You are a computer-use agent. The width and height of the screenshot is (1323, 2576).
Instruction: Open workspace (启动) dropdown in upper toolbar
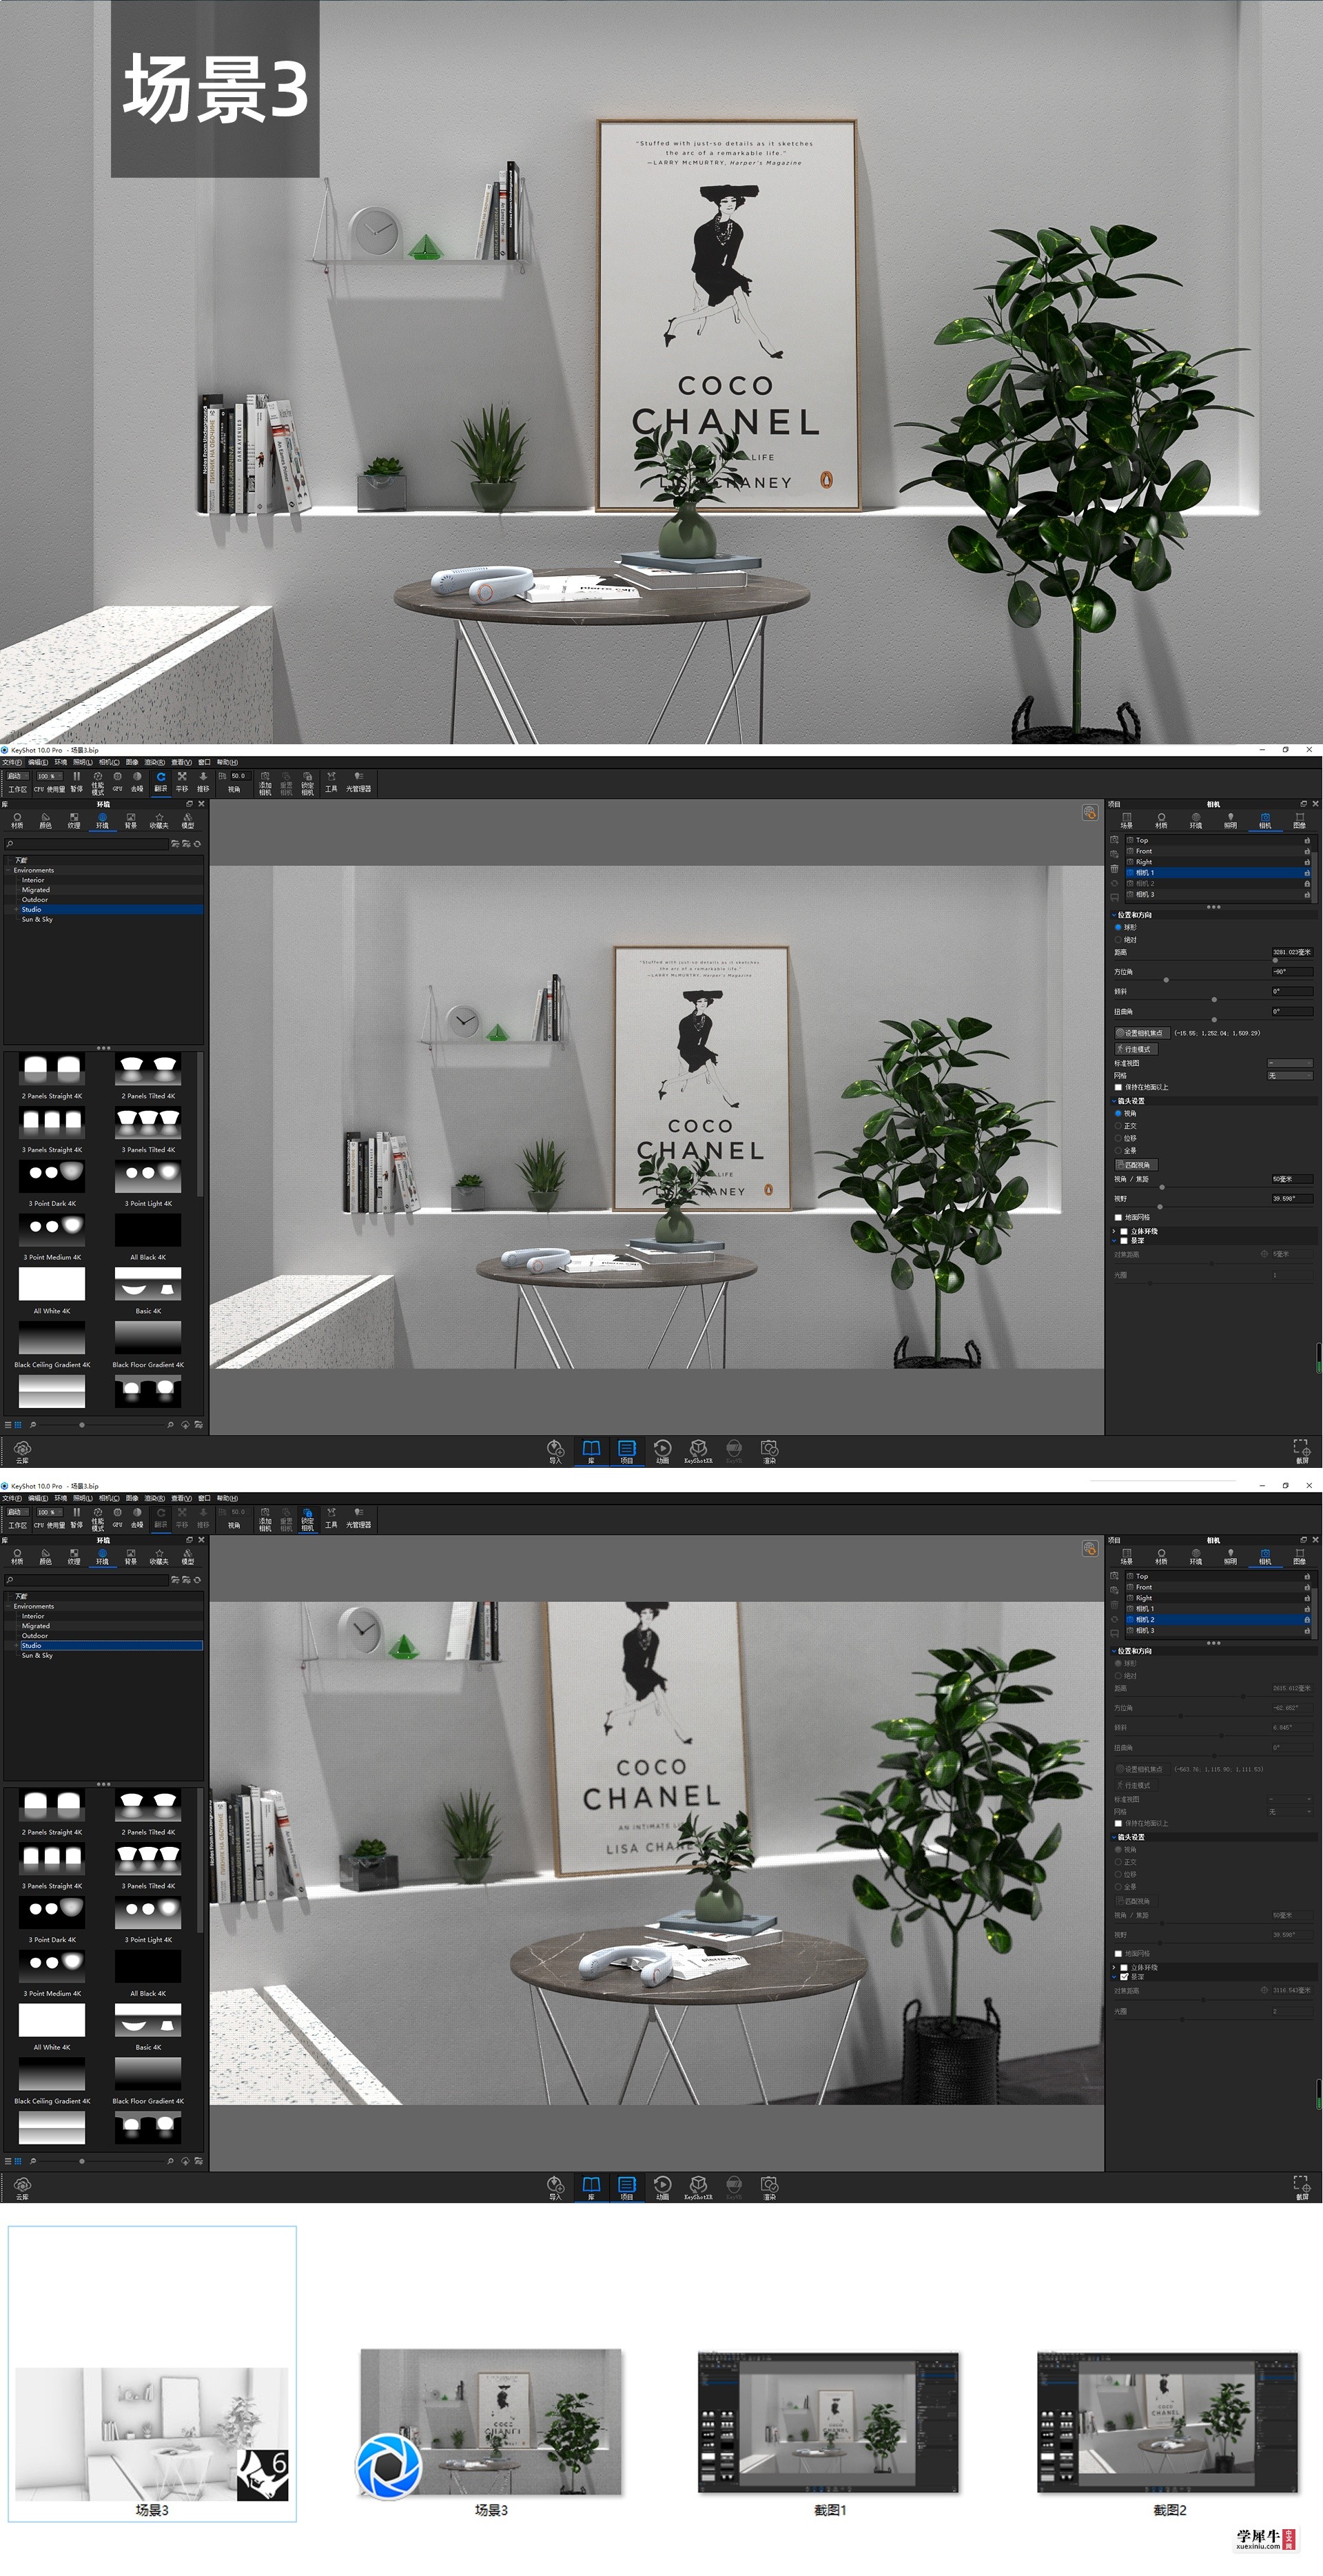click(18, 776)
